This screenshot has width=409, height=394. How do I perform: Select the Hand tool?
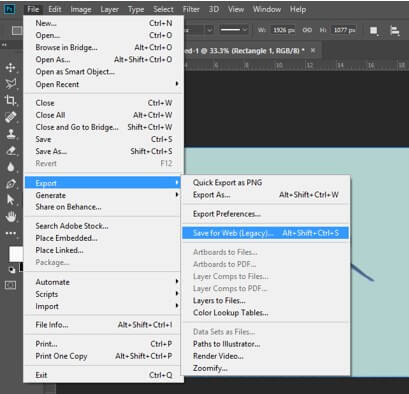(11, 217)
